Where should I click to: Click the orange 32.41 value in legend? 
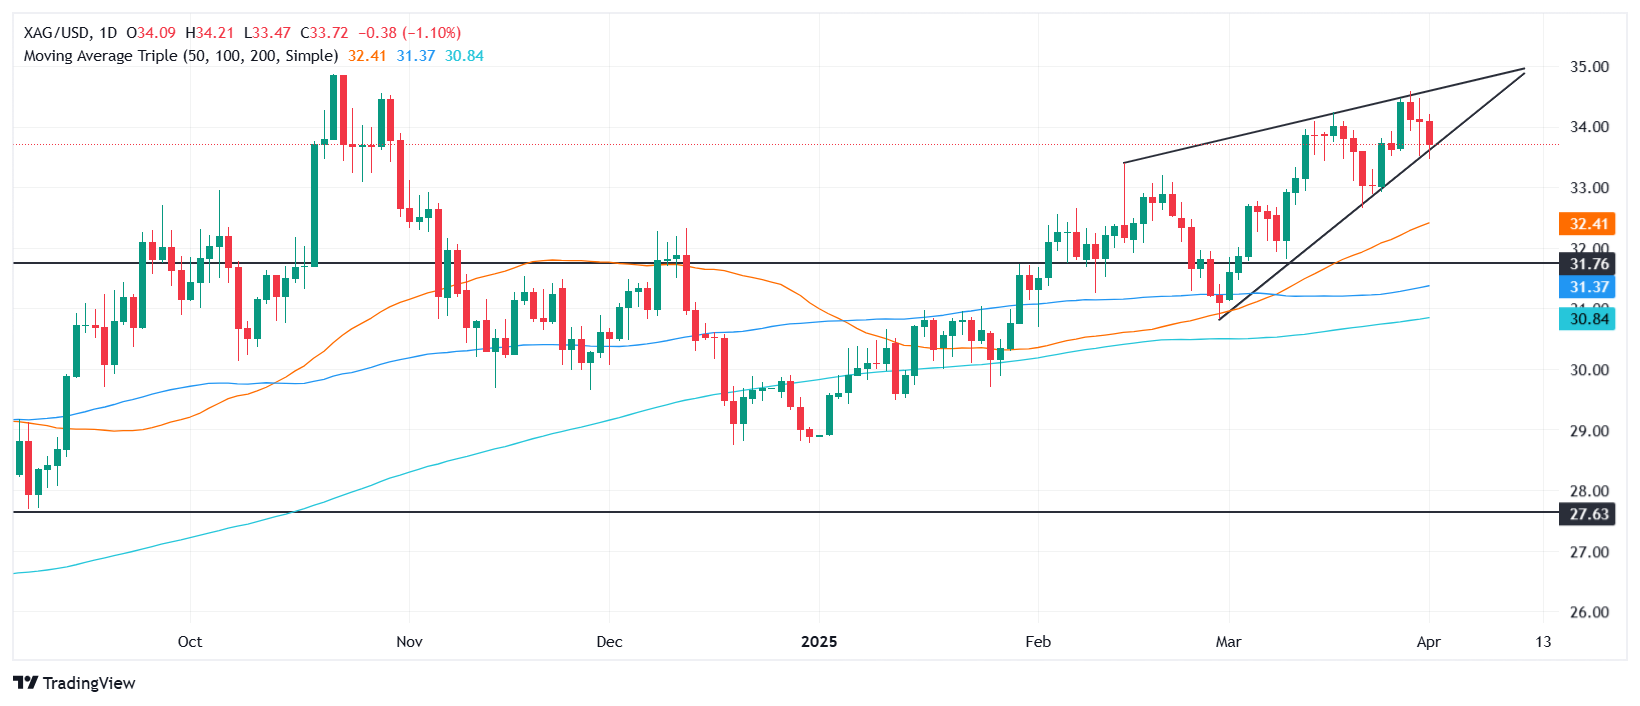(x=367, y=56)
